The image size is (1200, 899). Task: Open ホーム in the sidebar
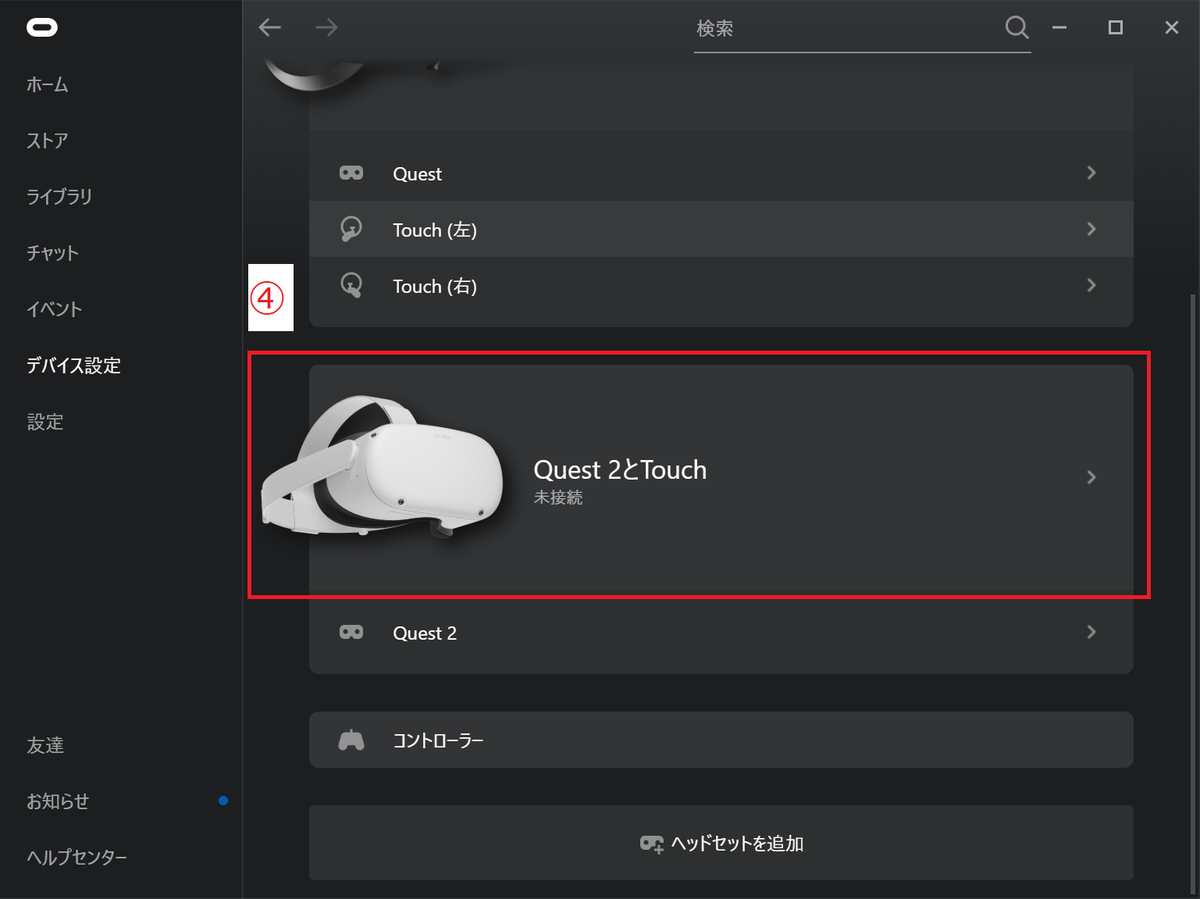point(47,85)
